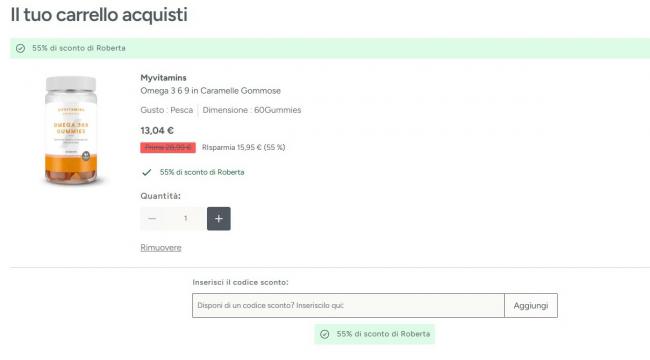Click the Gusto: Pesca option text
650x360 pixels.
tap(167, 110)
